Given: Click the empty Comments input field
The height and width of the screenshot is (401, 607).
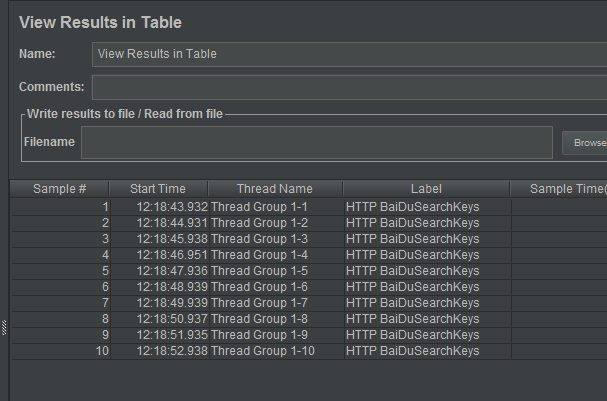Looking at the screenshot, I should [x=349, y=87].
